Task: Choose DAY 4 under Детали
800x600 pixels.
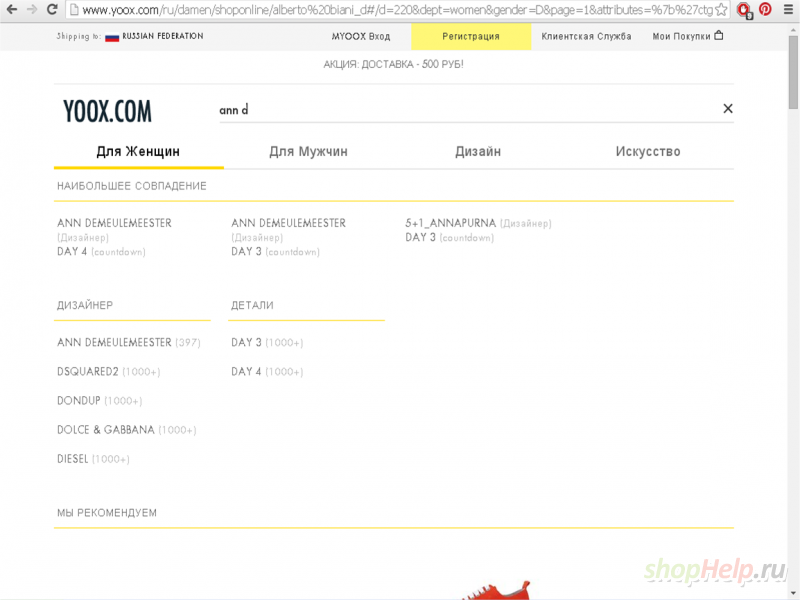Action: pos(267,371)
